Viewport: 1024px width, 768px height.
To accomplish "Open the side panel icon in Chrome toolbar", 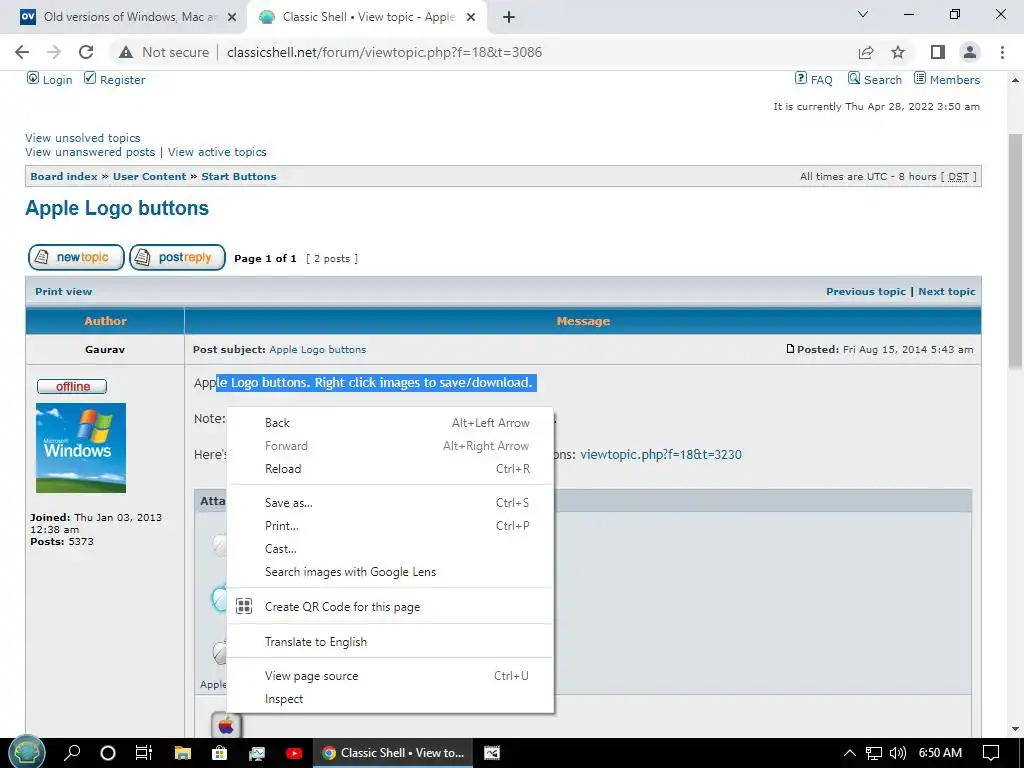I will [938, 52].
